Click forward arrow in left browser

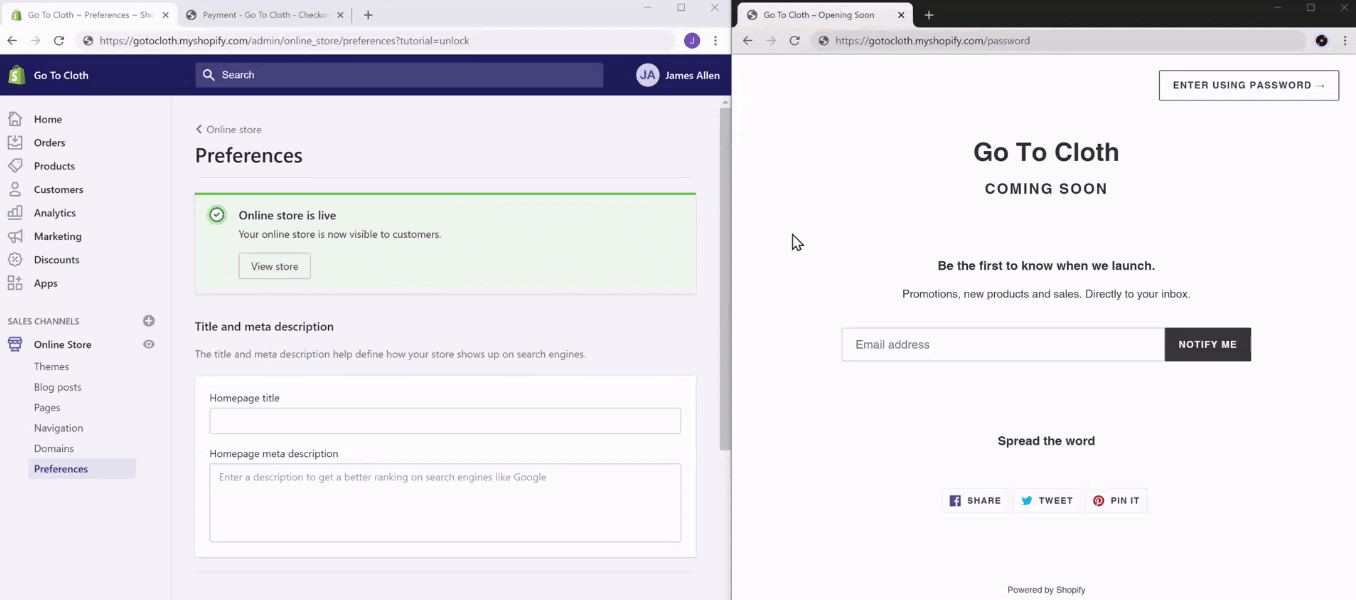click(35, 41)
